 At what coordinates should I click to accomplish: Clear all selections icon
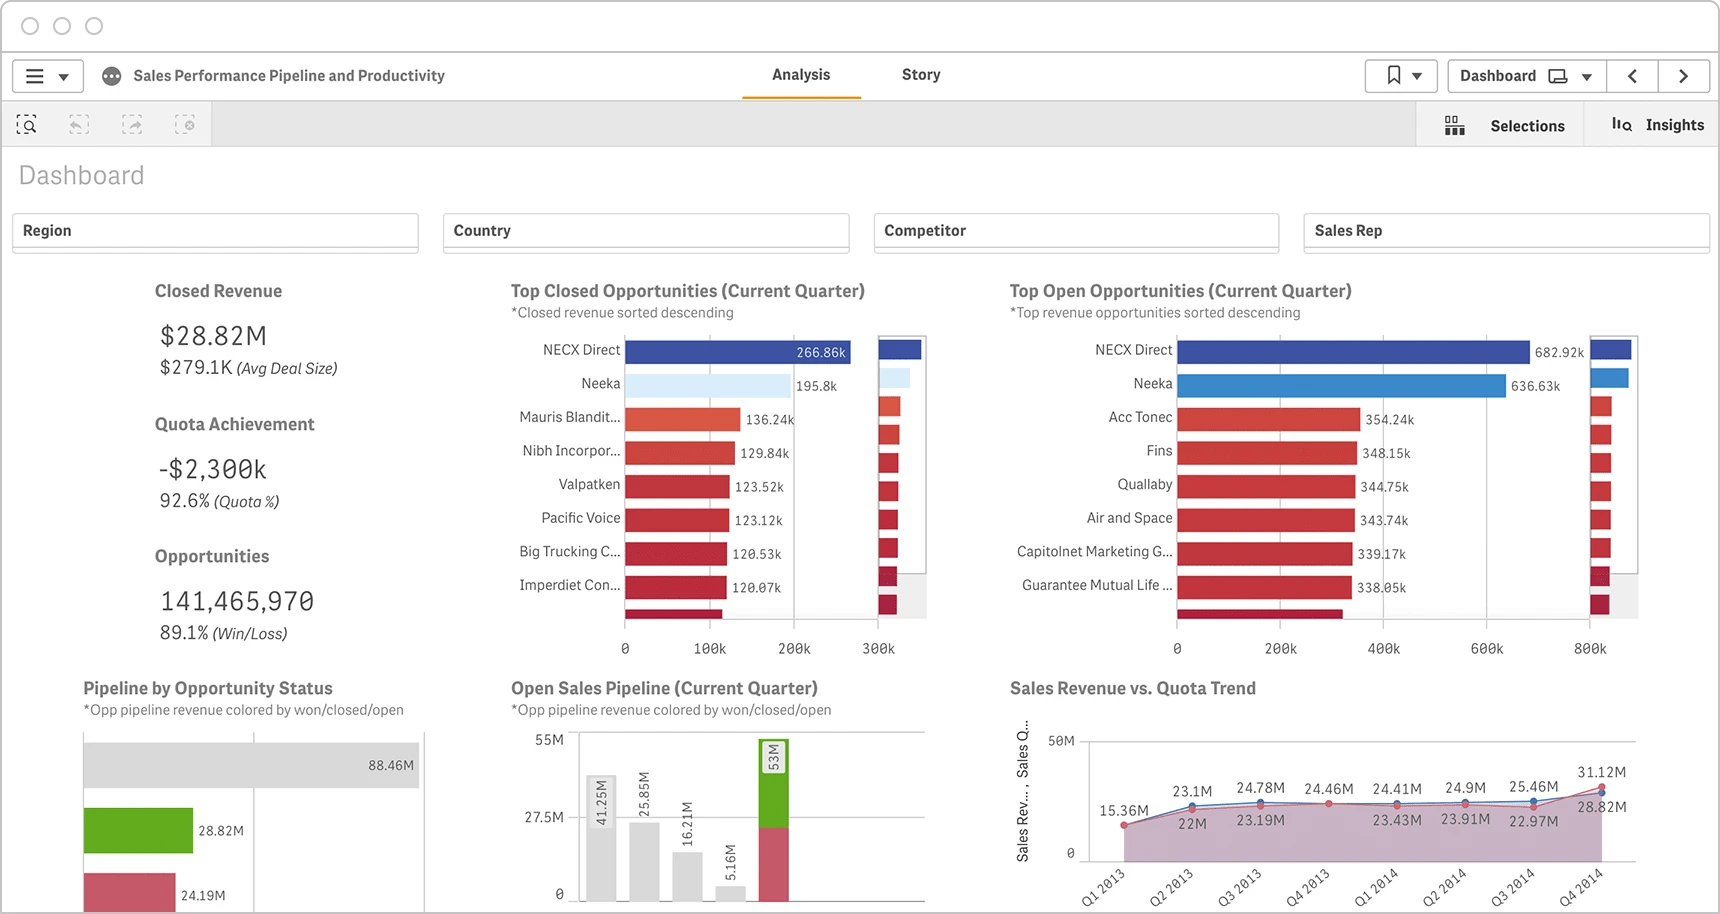pyautogui.click(x=185, y=125)
